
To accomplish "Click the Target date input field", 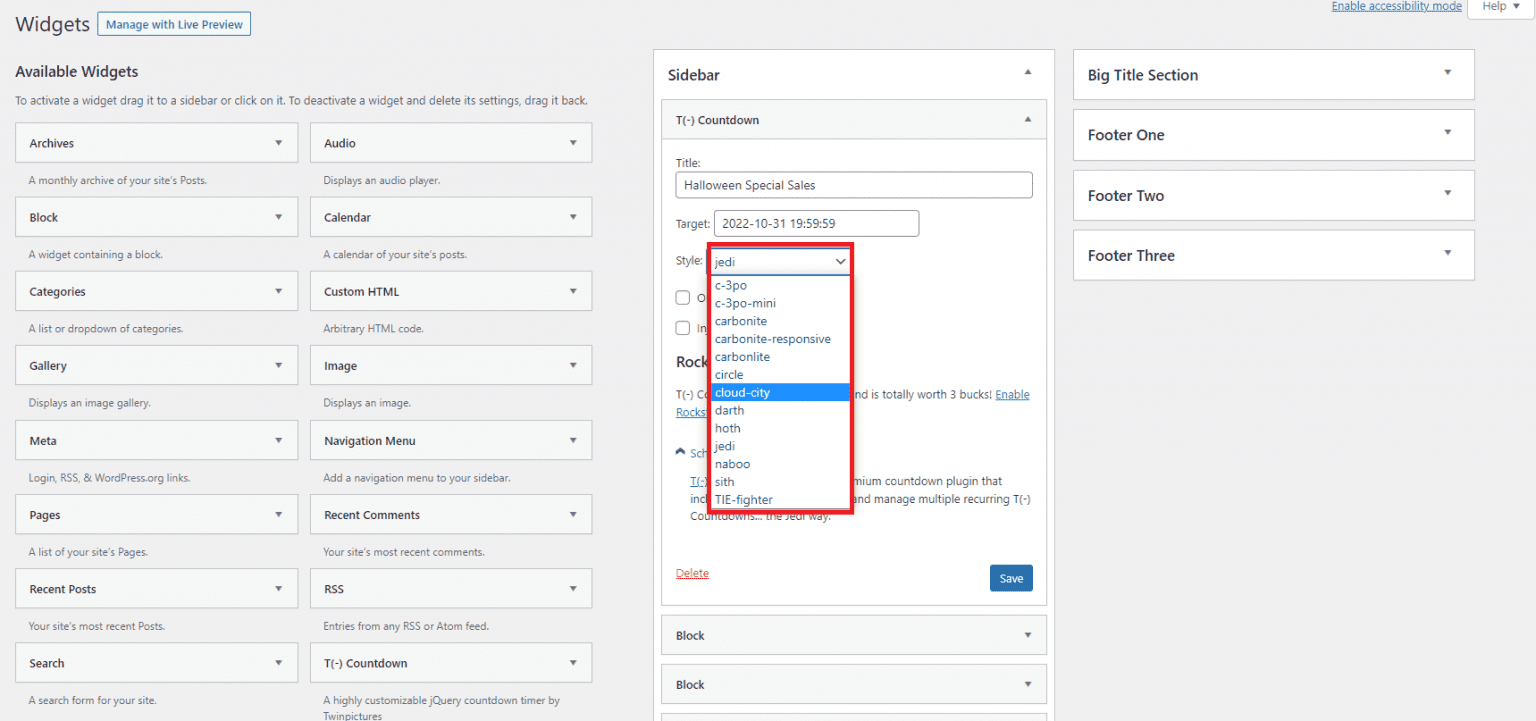I will 815,223.
